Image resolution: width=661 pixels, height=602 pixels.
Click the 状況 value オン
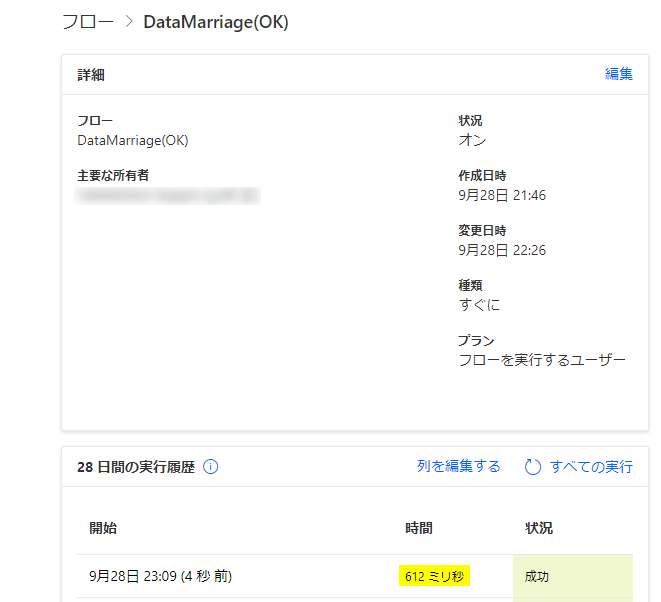point(472,140)
